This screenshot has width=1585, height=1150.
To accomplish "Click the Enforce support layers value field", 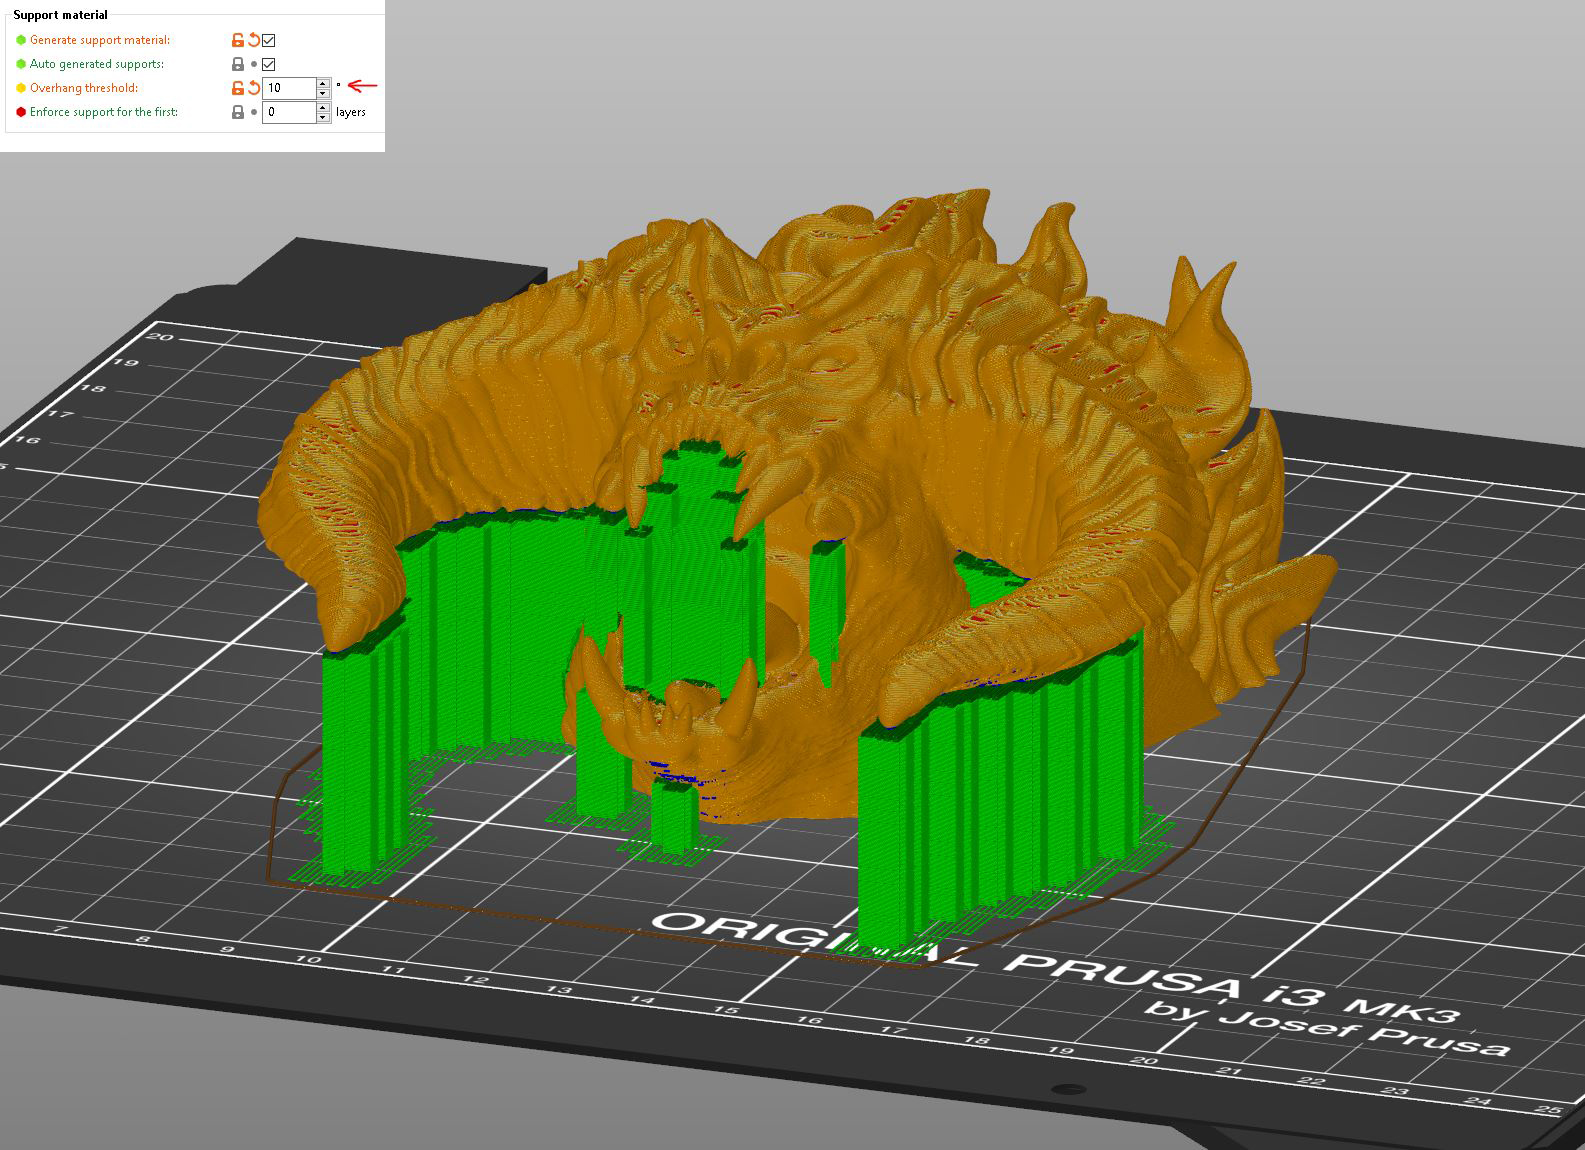I will tap(290, 112).
